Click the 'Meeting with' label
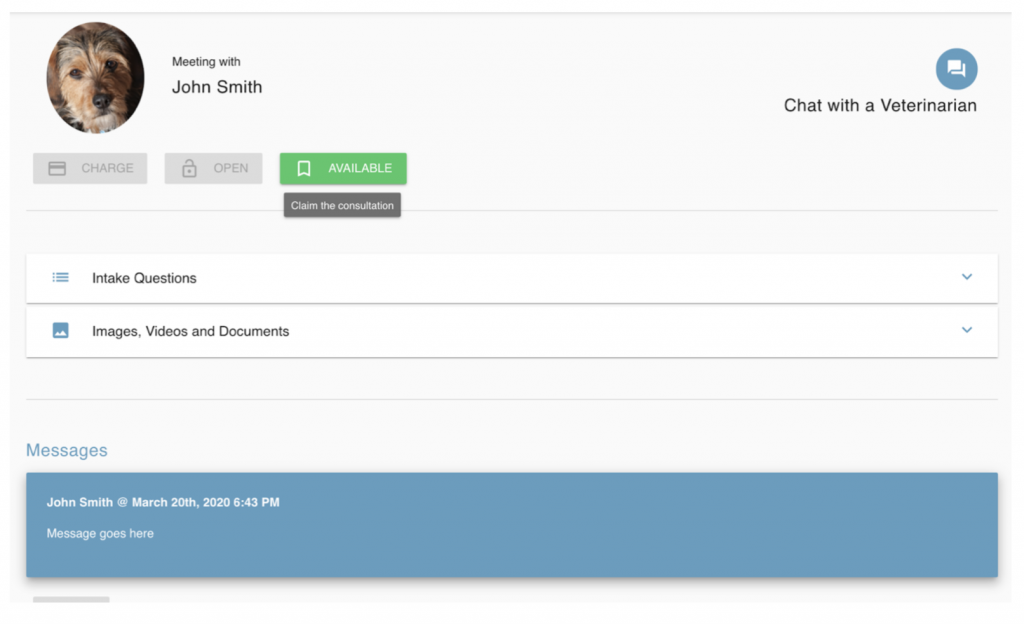 (206, 61)
